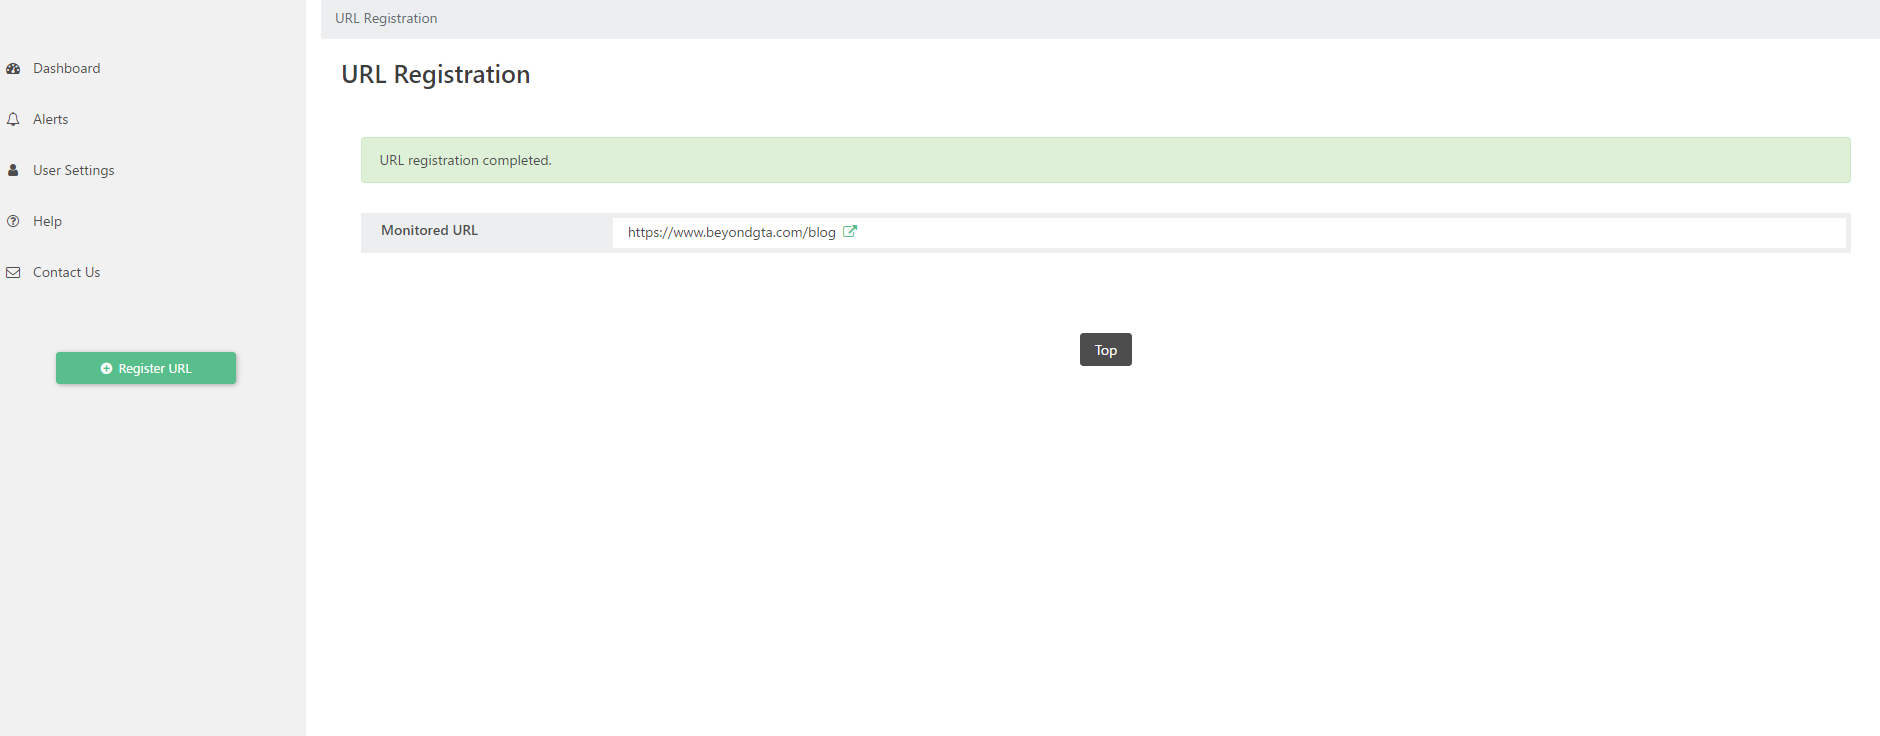Viewport: 1880px width, 736px height.
Task: Click empty space in the monitored URL field
Action: coord(1300,232)
